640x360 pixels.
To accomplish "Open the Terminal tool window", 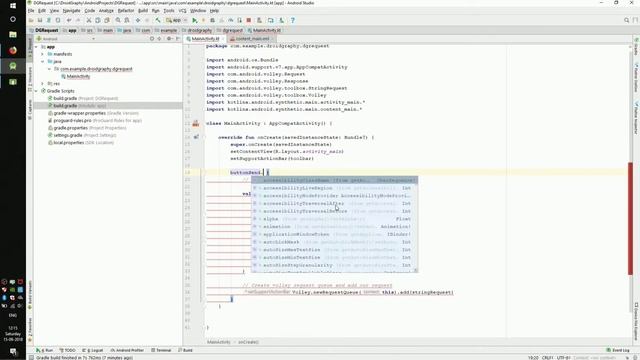I will pyautogui.click(x=161, y=350).
